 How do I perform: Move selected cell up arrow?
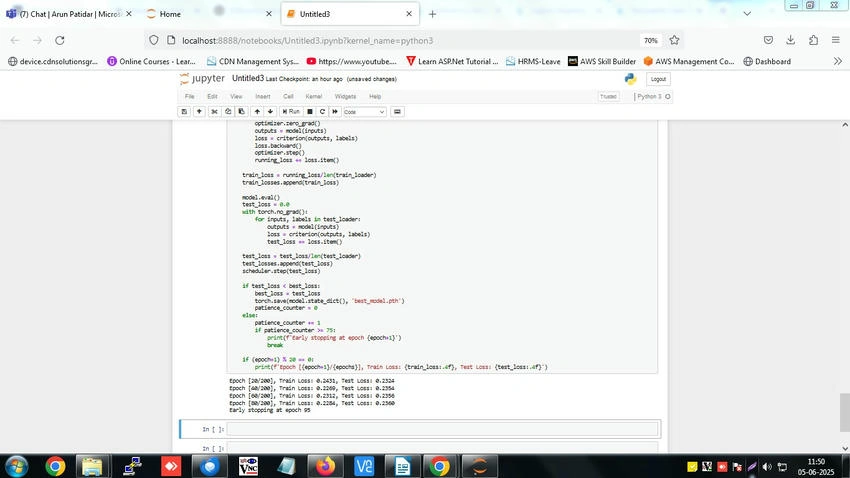[x=257, y=112]
